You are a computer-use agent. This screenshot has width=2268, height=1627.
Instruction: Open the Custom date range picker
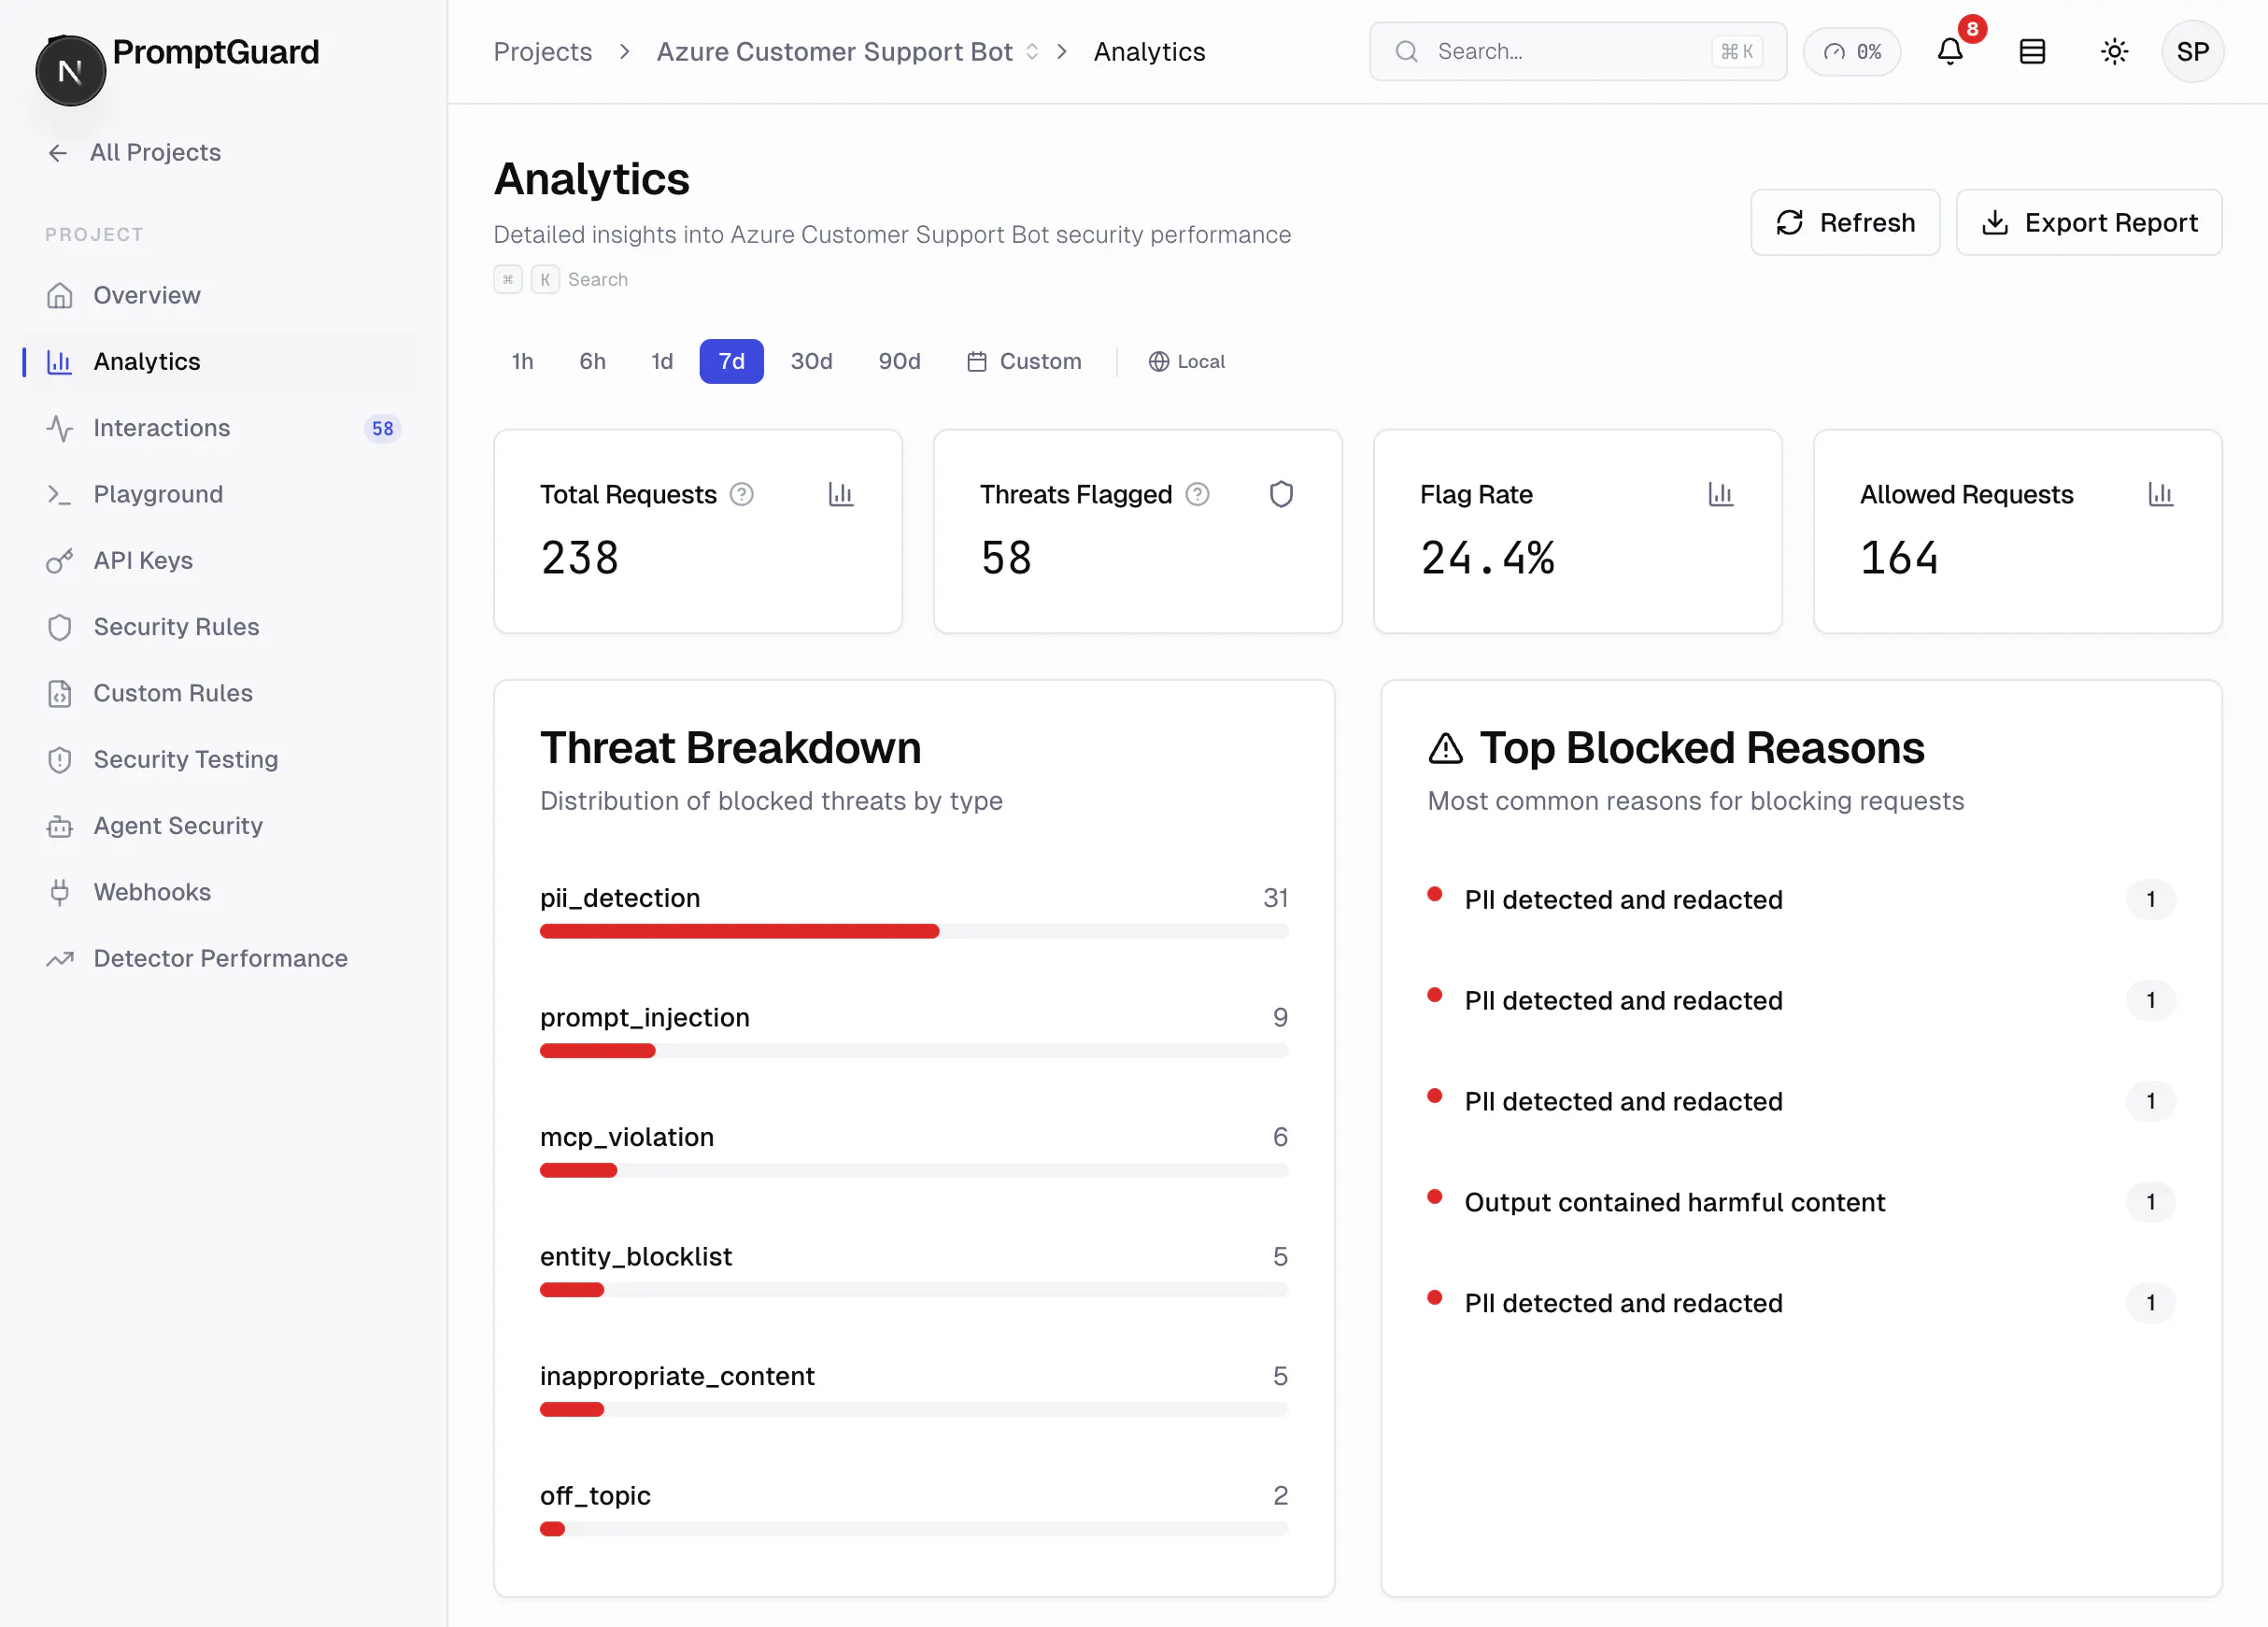pyautogui.click(x=1024, y=362)
